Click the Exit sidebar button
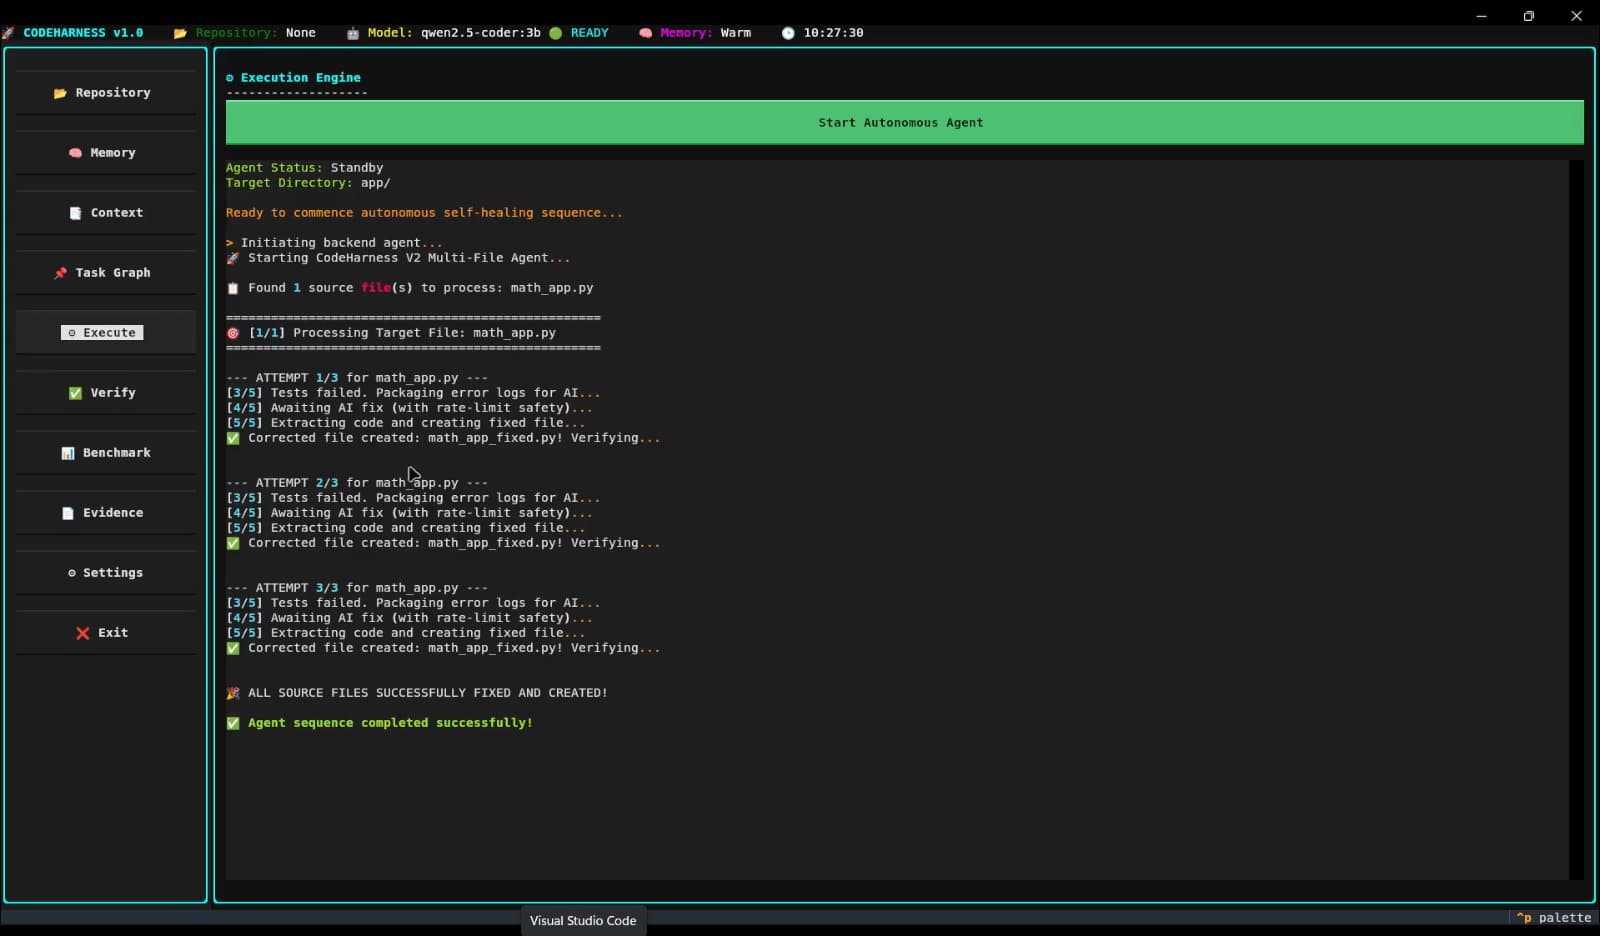The image size is (1600, 936). 105,633
